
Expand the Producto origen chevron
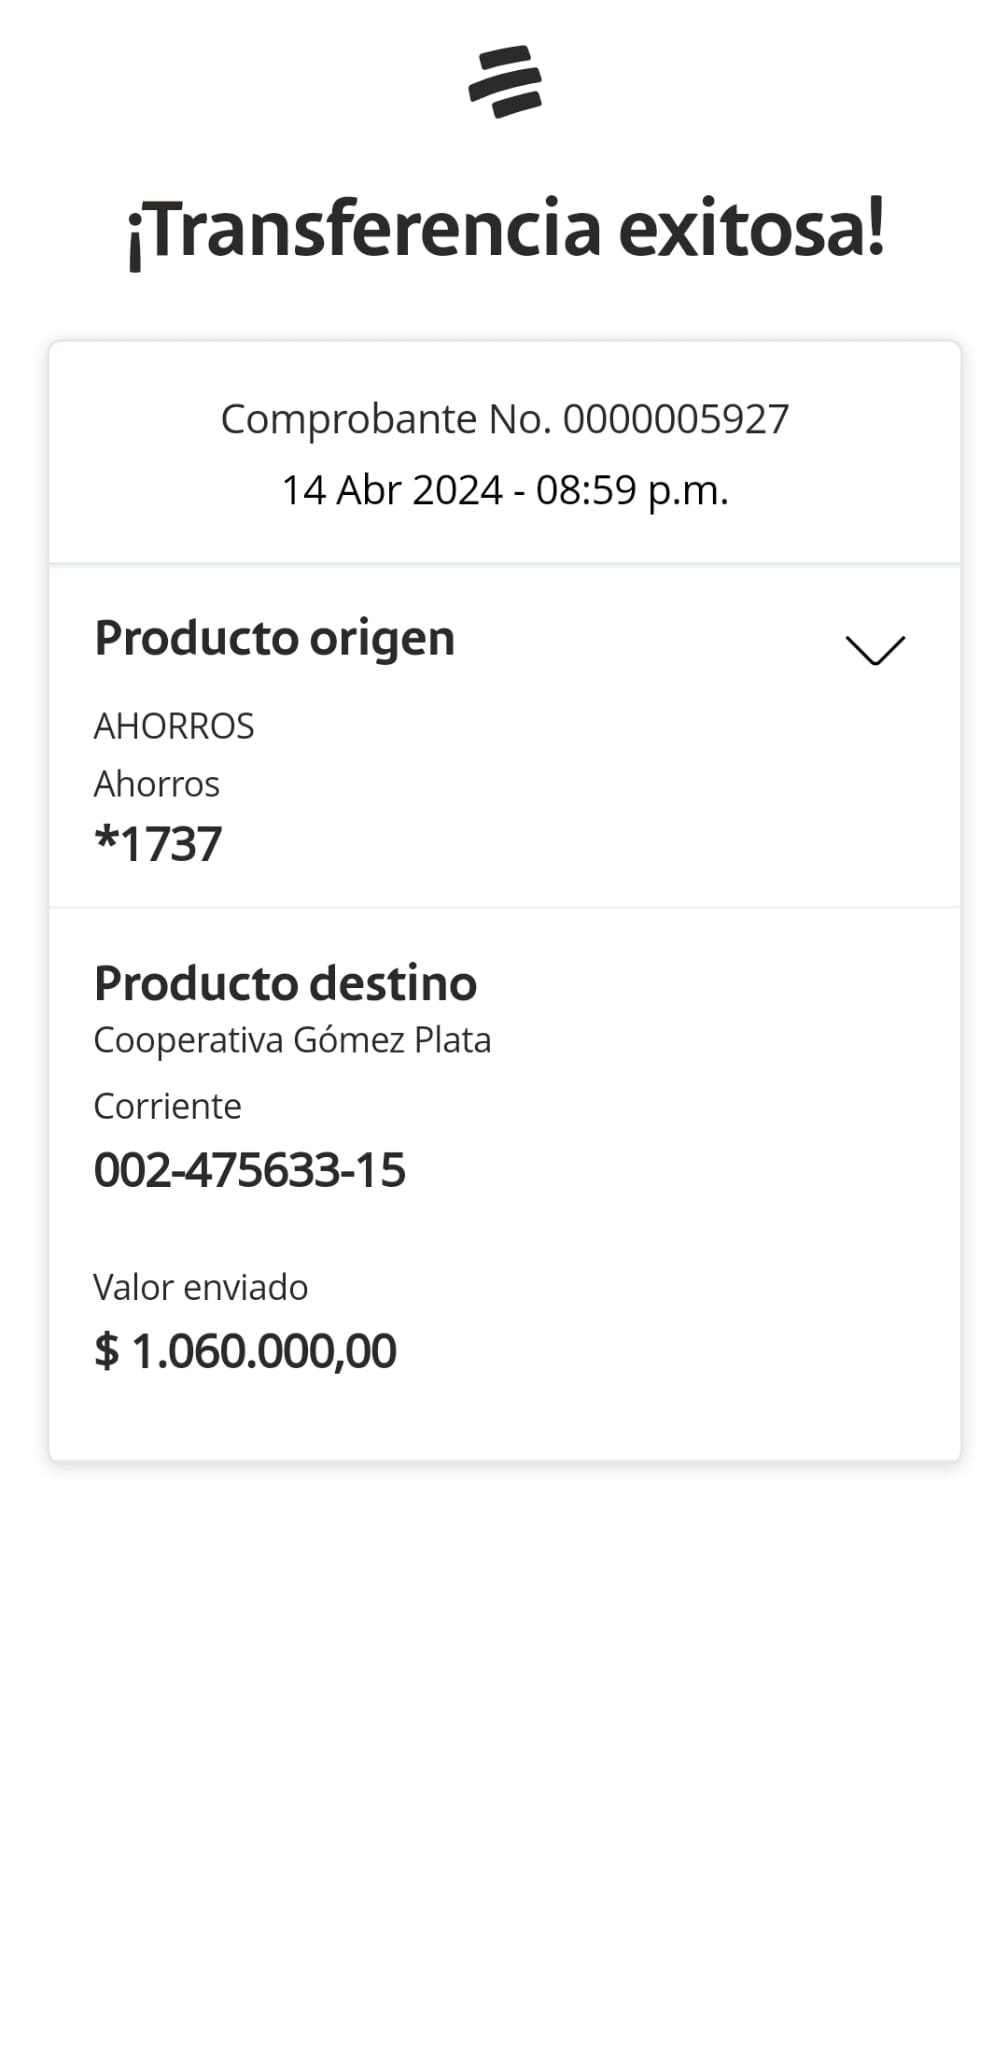point(875,649)
